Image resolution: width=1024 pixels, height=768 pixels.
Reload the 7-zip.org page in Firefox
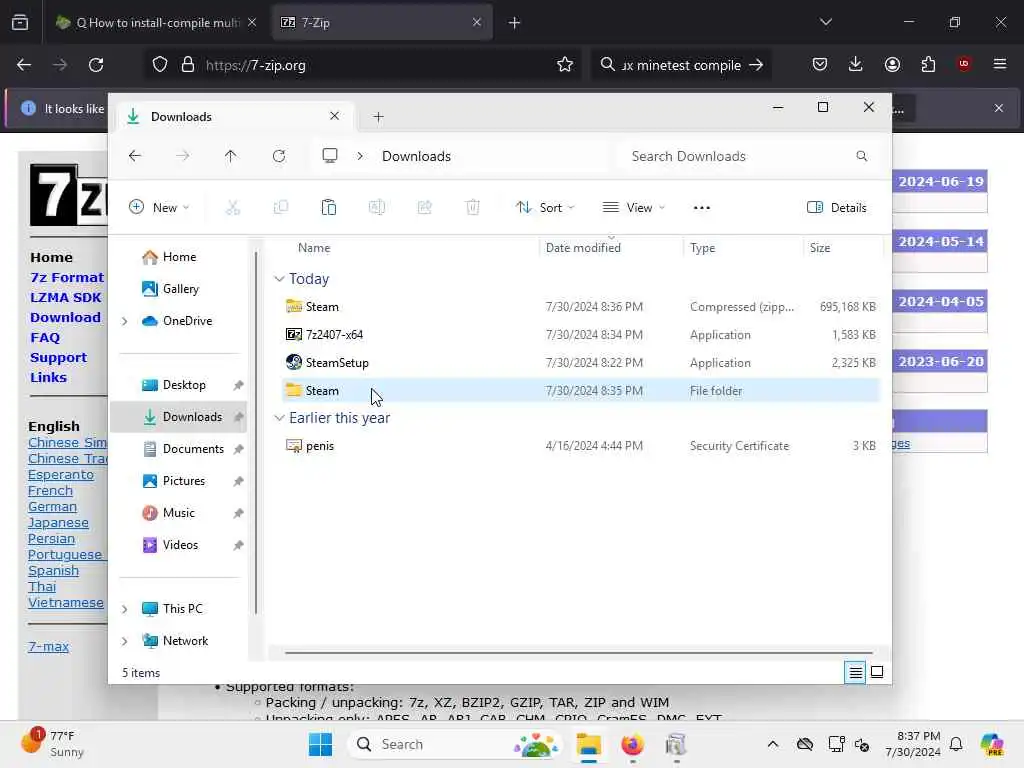[96, 65]
